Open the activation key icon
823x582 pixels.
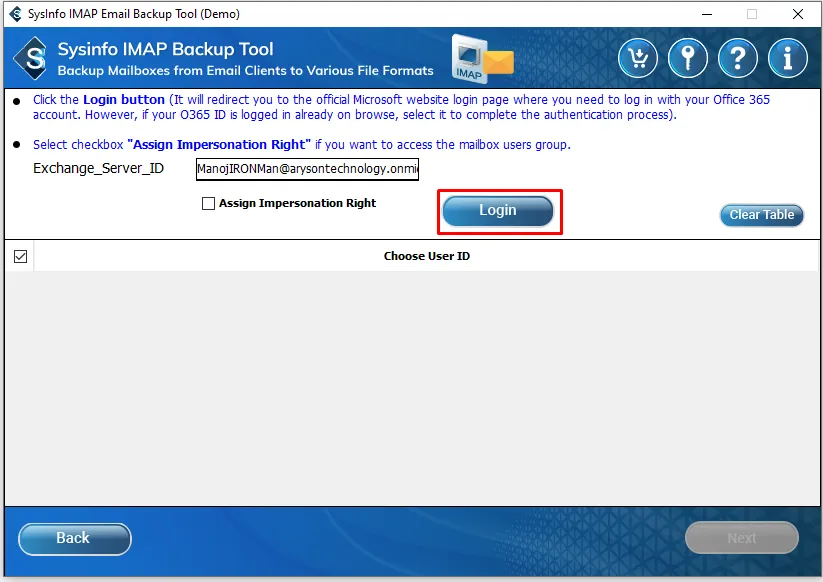[688, 58]
